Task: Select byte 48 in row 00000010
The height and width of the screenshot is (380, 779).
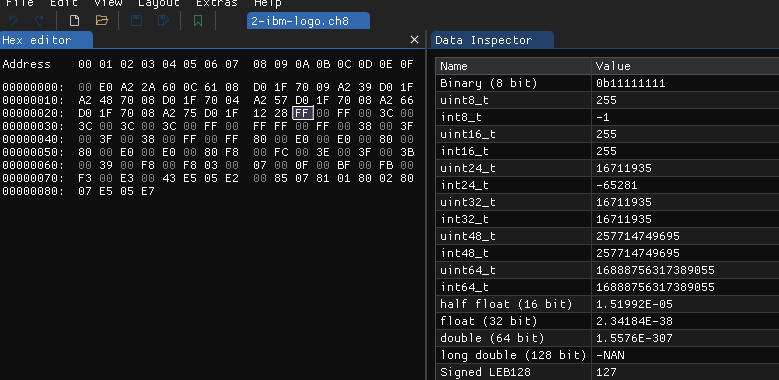Action: tap(106, 100)
